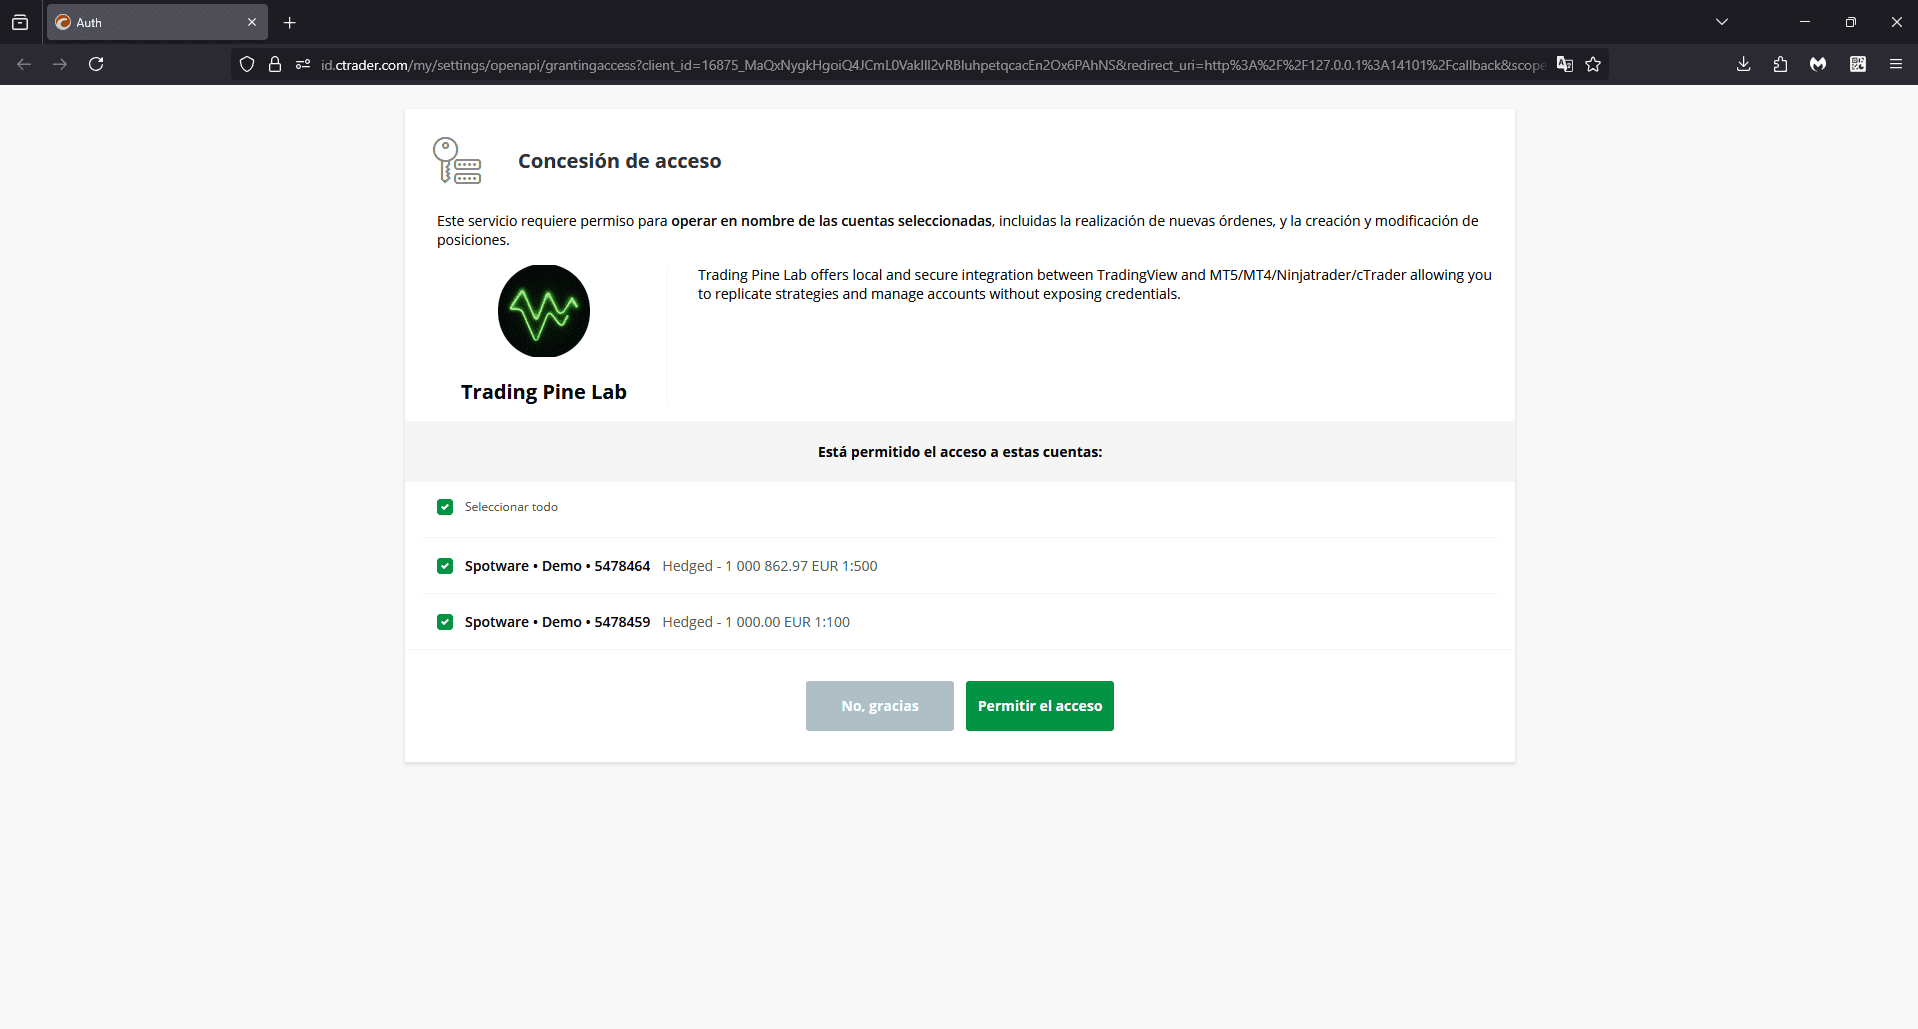Click the Trading Pine Lab logo
The width and height of the screenshot is (1918, 1029).
click(x=544, y=311)
